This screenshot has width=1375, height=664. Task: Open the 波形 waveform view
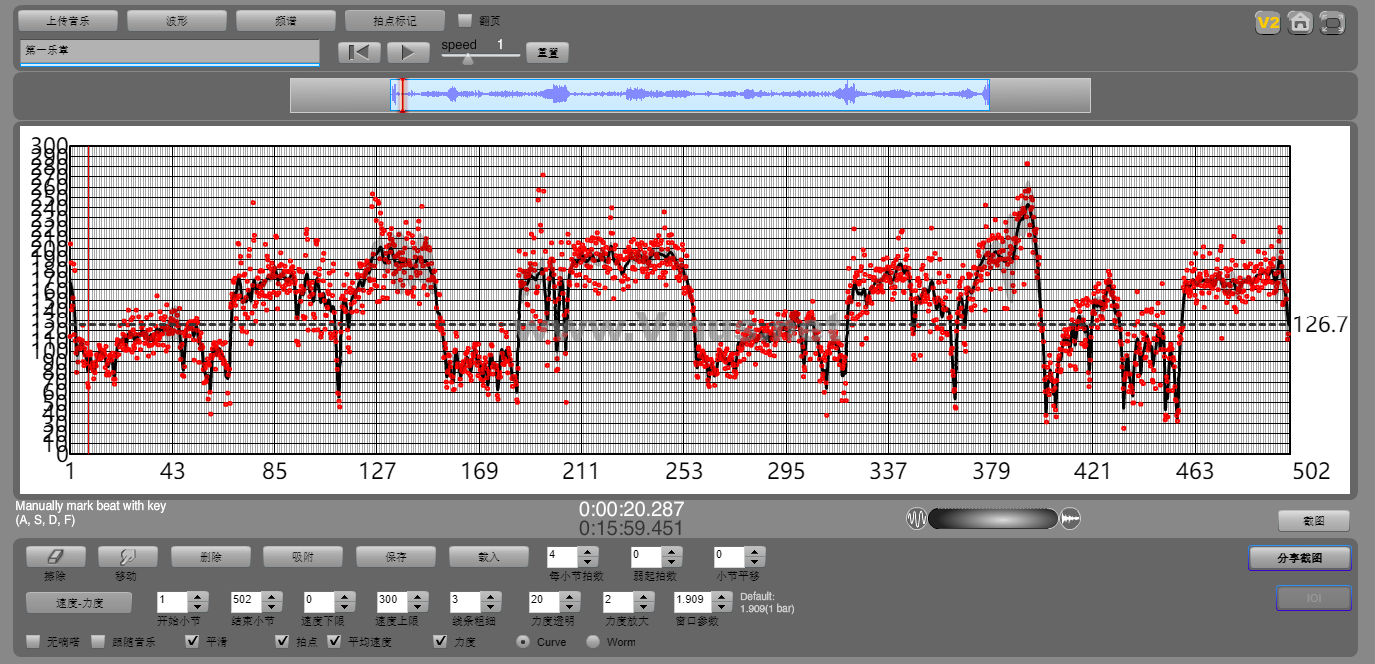coord(177,20)
